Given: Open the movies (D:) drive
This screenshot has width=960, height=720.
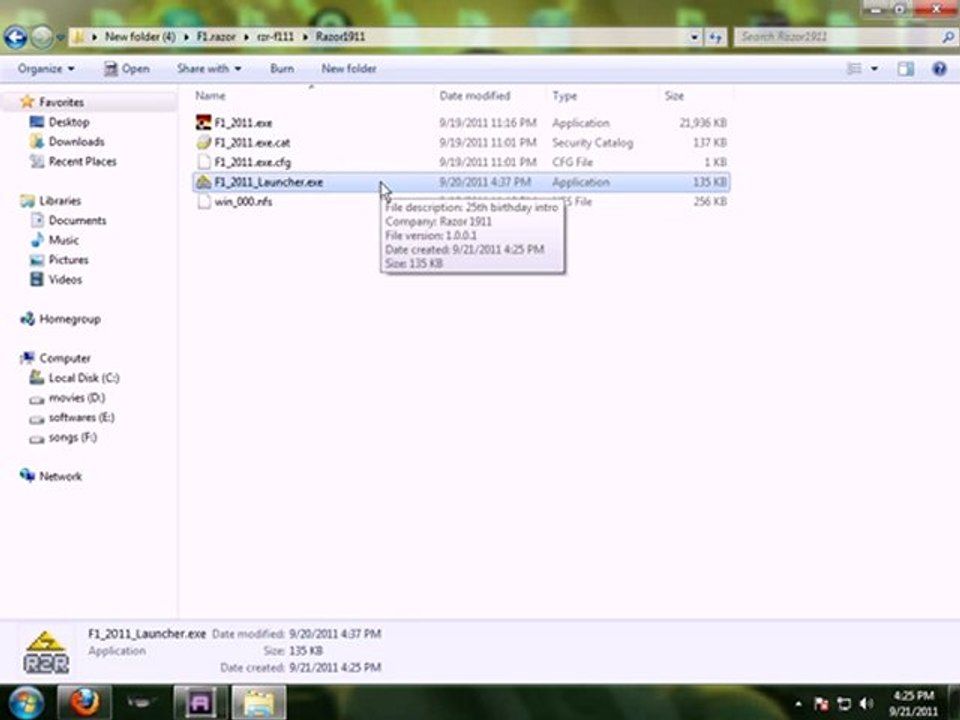Looking at the screenshot, I should click(x=77, y=398).
